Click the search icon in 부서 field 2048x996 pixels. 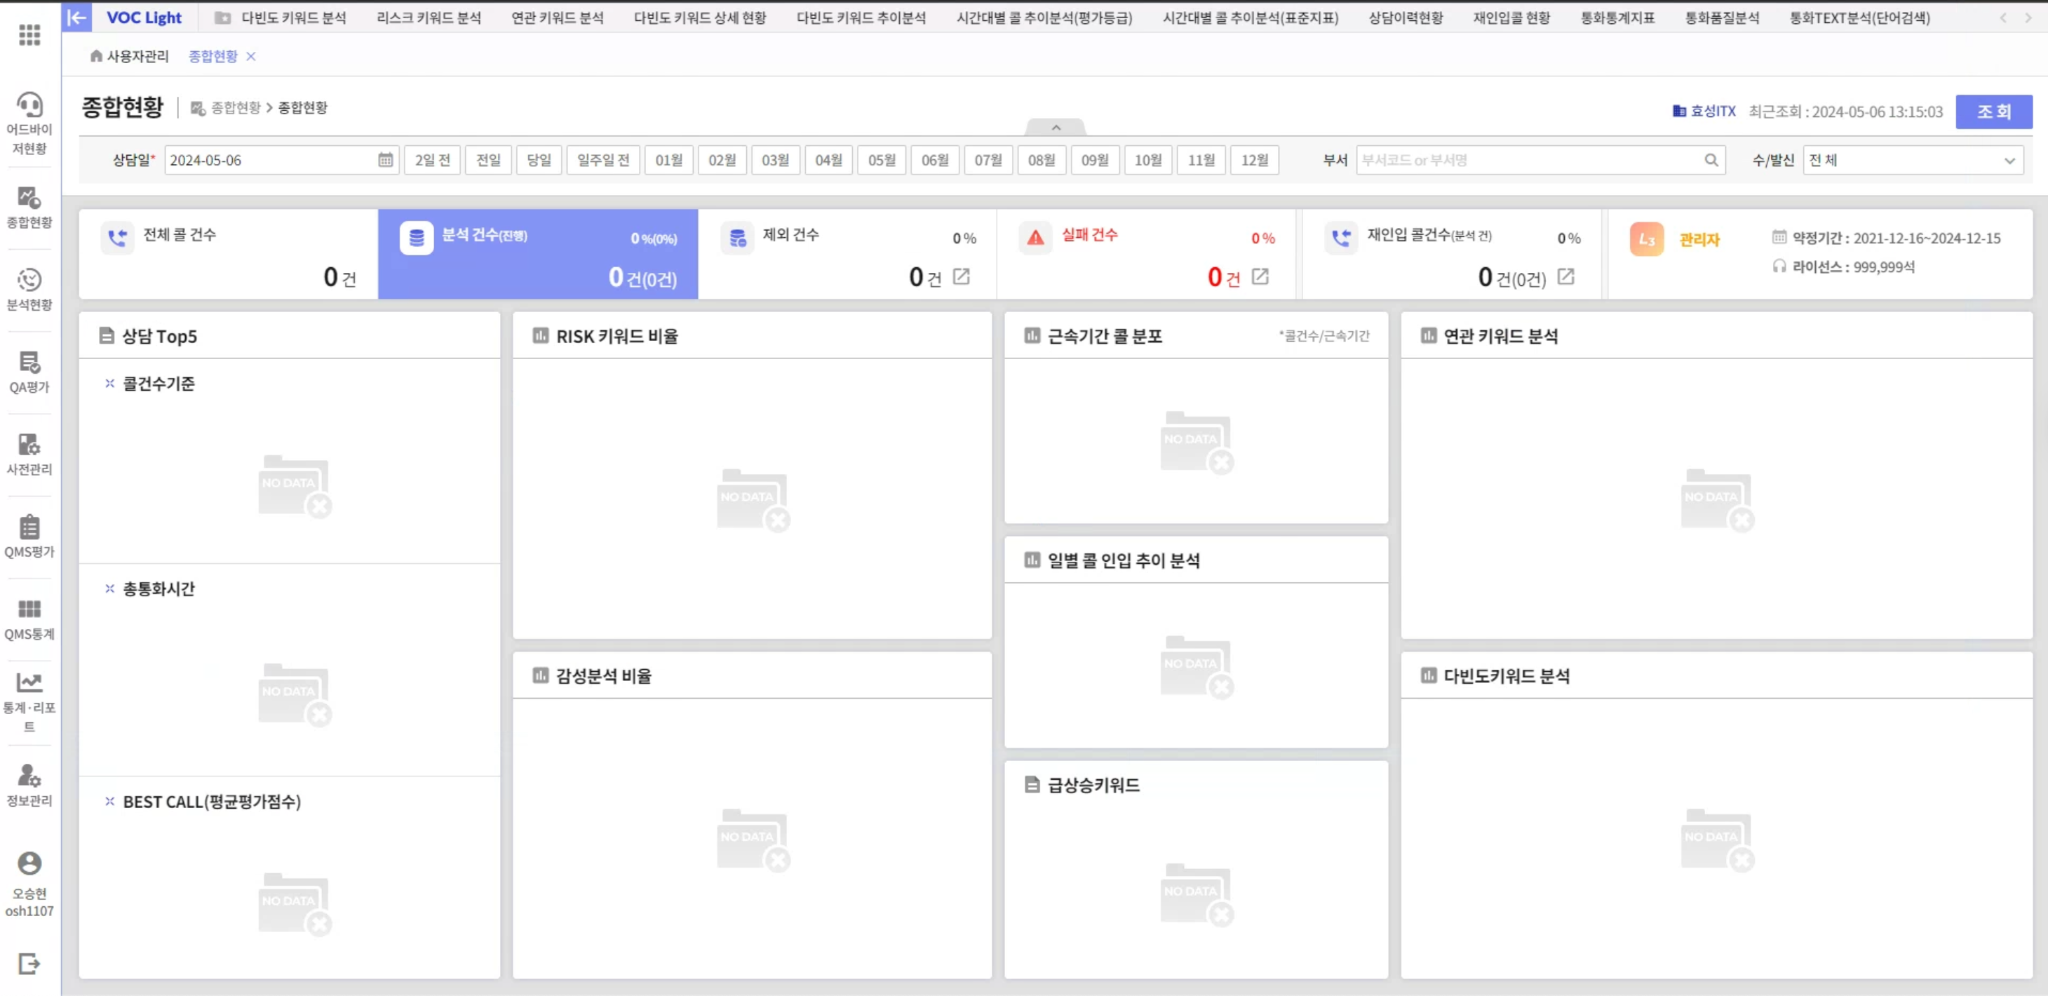point(1711,160)
